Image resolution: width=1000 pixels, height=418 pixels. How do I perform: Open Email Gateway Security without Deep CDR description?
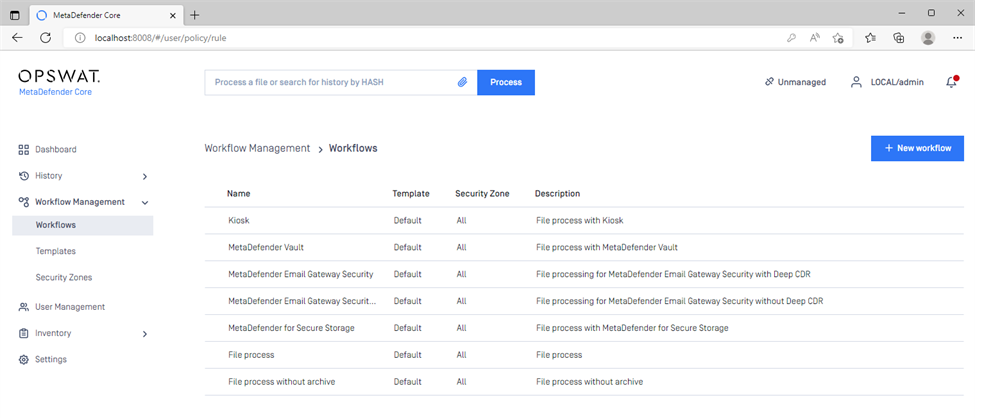tap(680, 301)
